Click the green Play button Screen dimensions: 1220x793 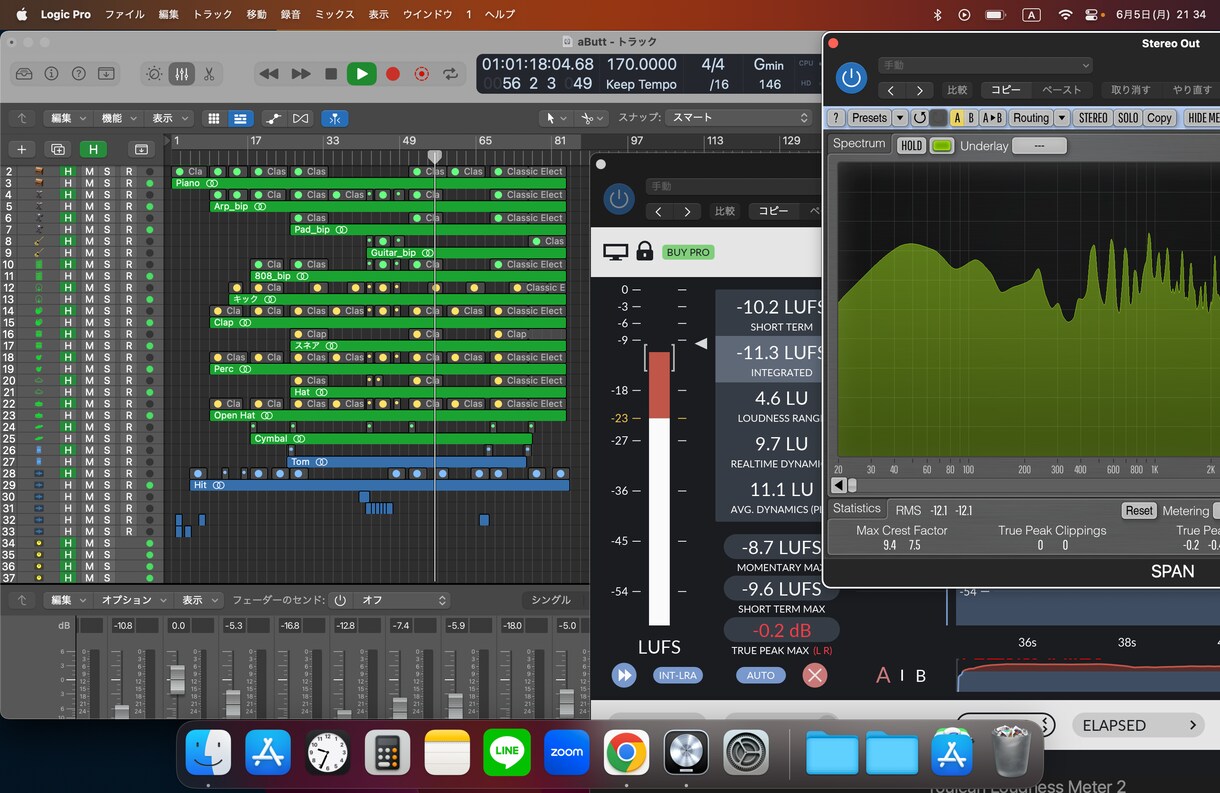pos(362,74)
